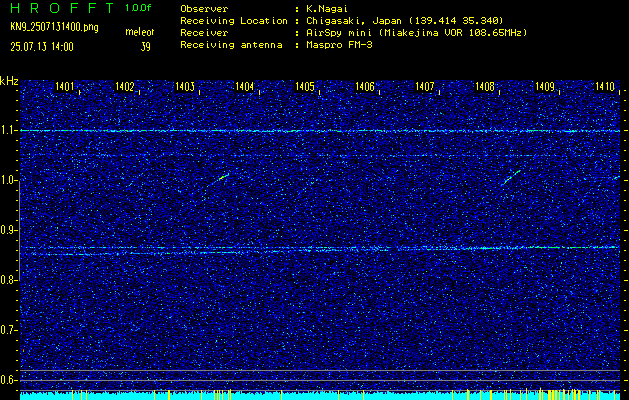Click the Chigasaki, Japan coordinates text
629x400 pixels.
click(404, 20)
